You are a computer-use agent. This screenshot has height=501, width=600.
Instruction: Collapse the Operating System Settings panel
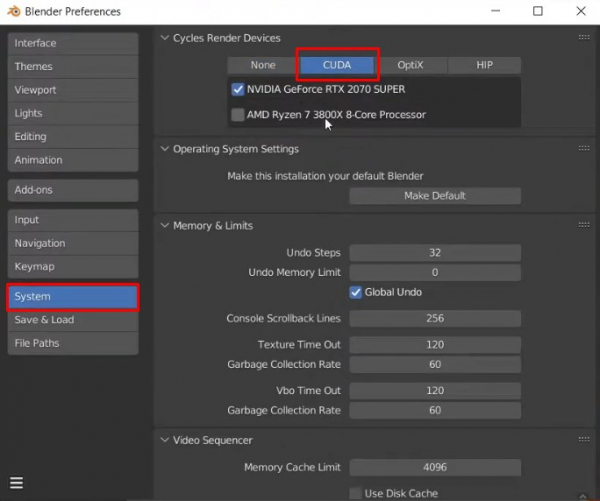click(165, 149)
